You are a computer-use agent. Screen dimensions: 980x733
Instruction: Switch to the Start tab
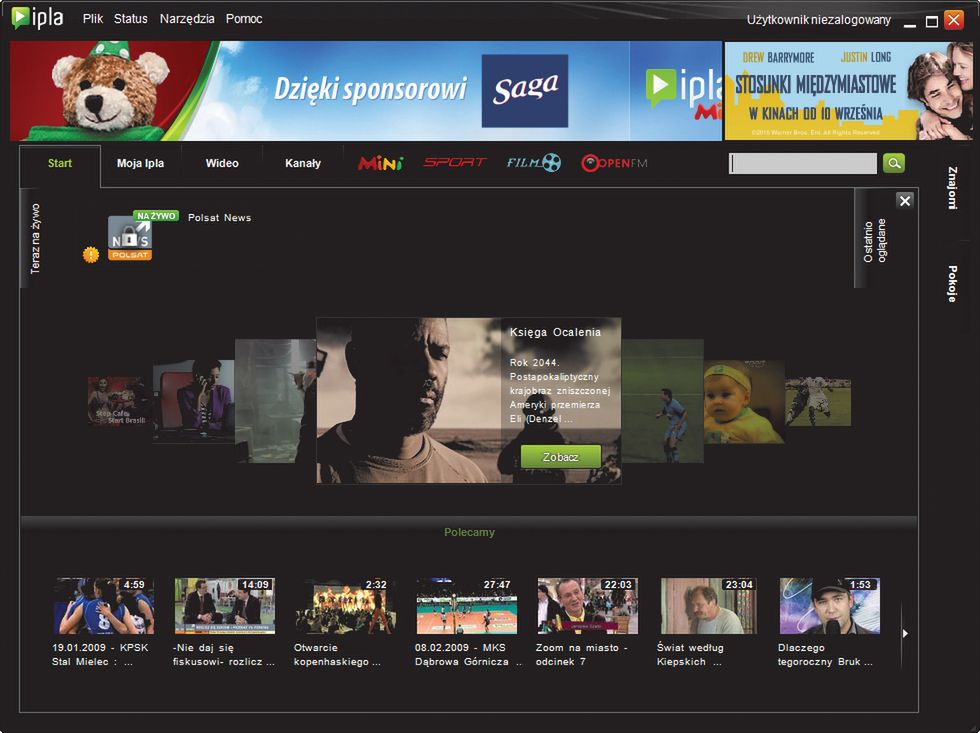click(x=60, y=164)
